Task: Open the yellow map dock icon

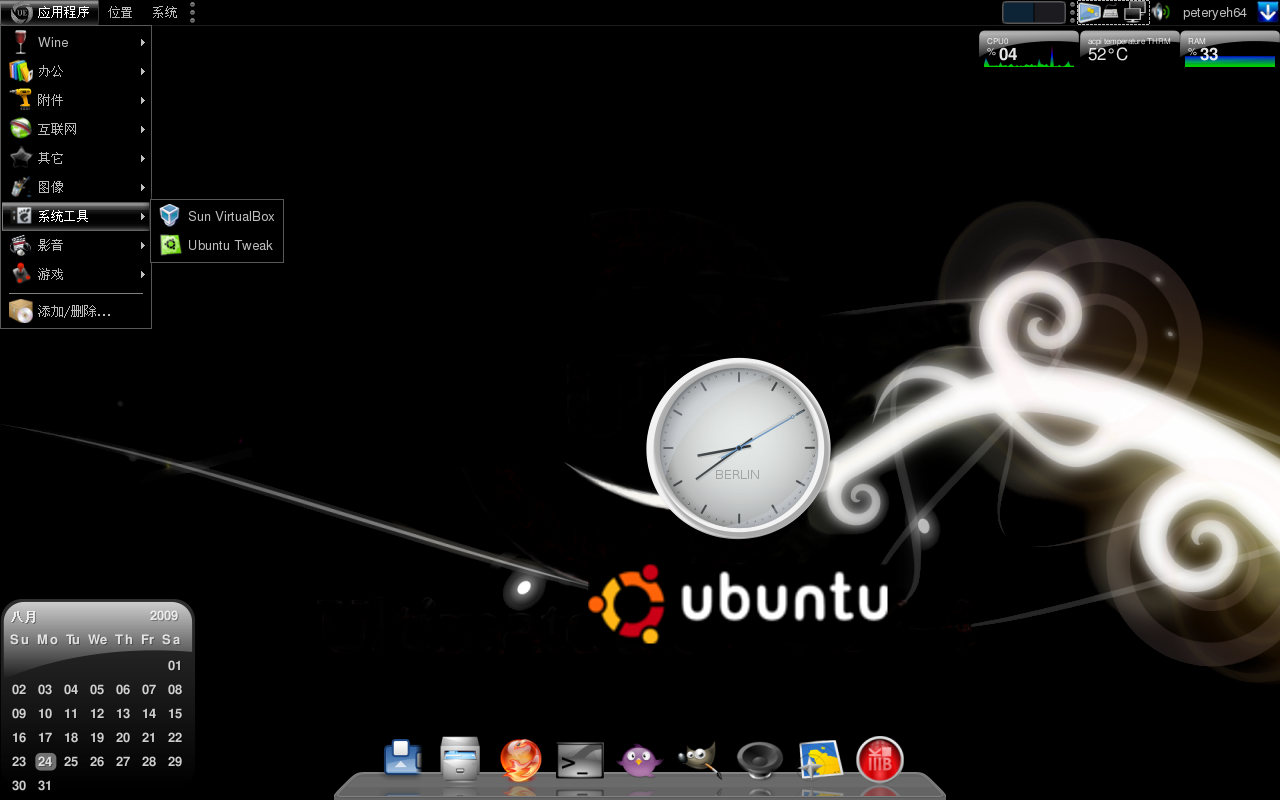Action: [x=820, y=760]
